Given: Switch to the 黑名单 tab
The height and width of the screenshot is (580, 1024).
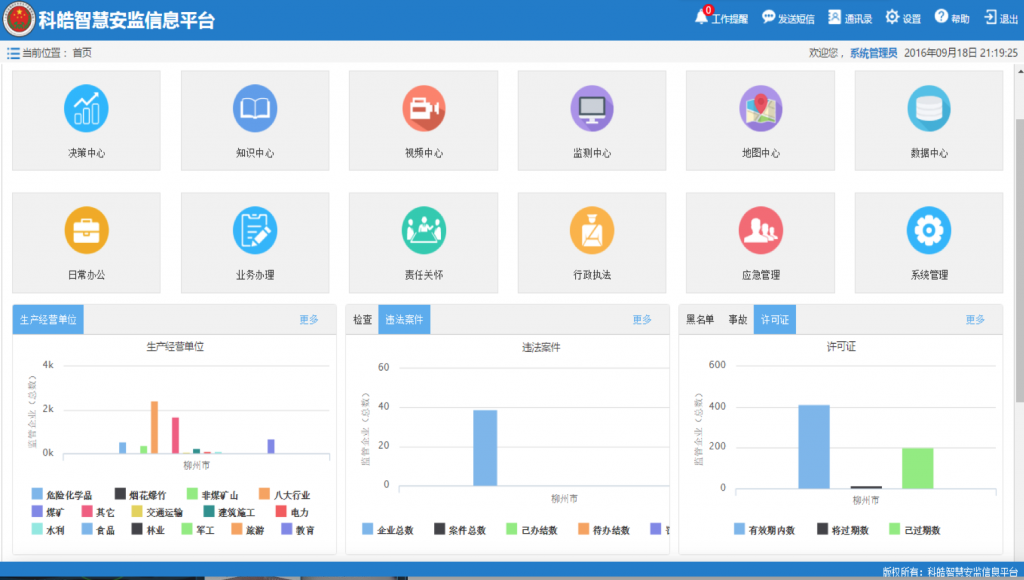Looking at the screenshot, I should pyautogui.click(x=700, y=320).
